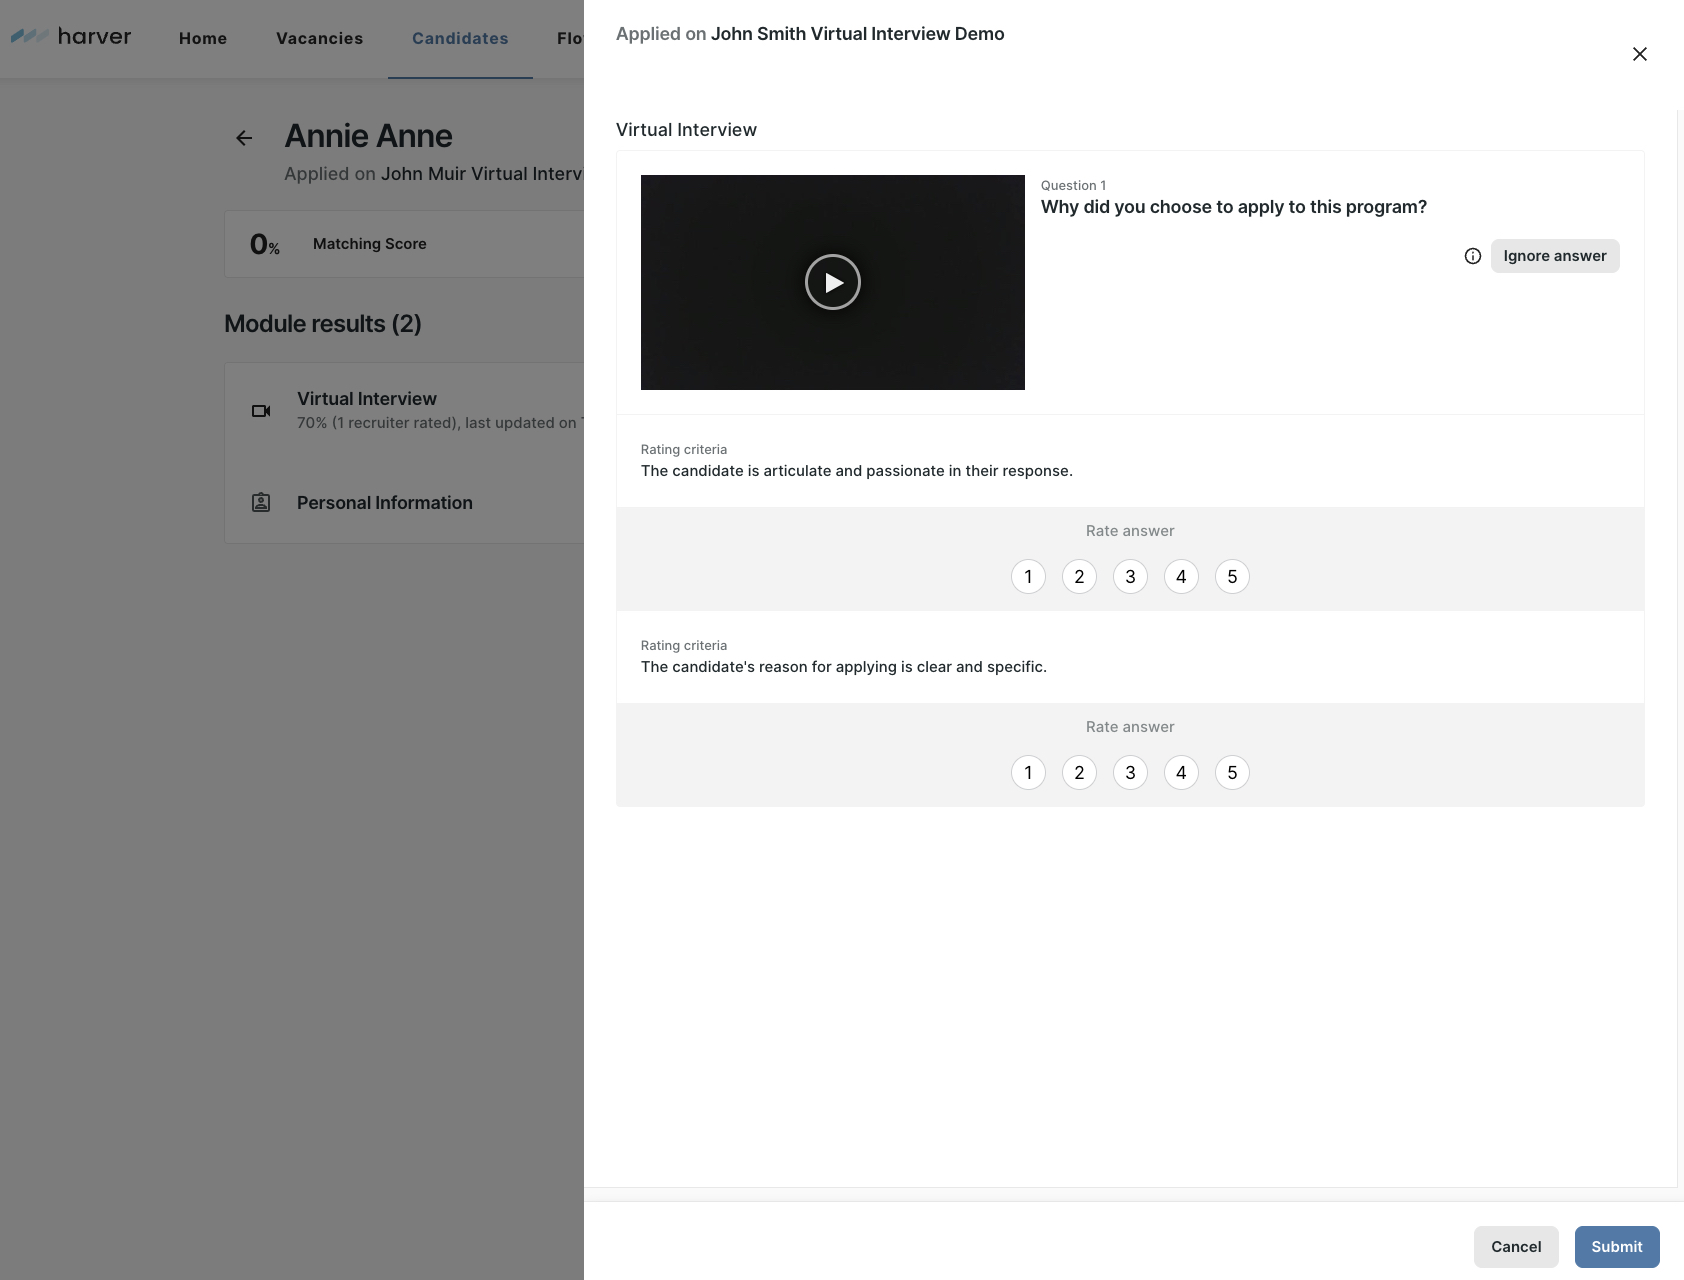
Task: Close the rating panel with the X
Action: (x=1639, y=54)
